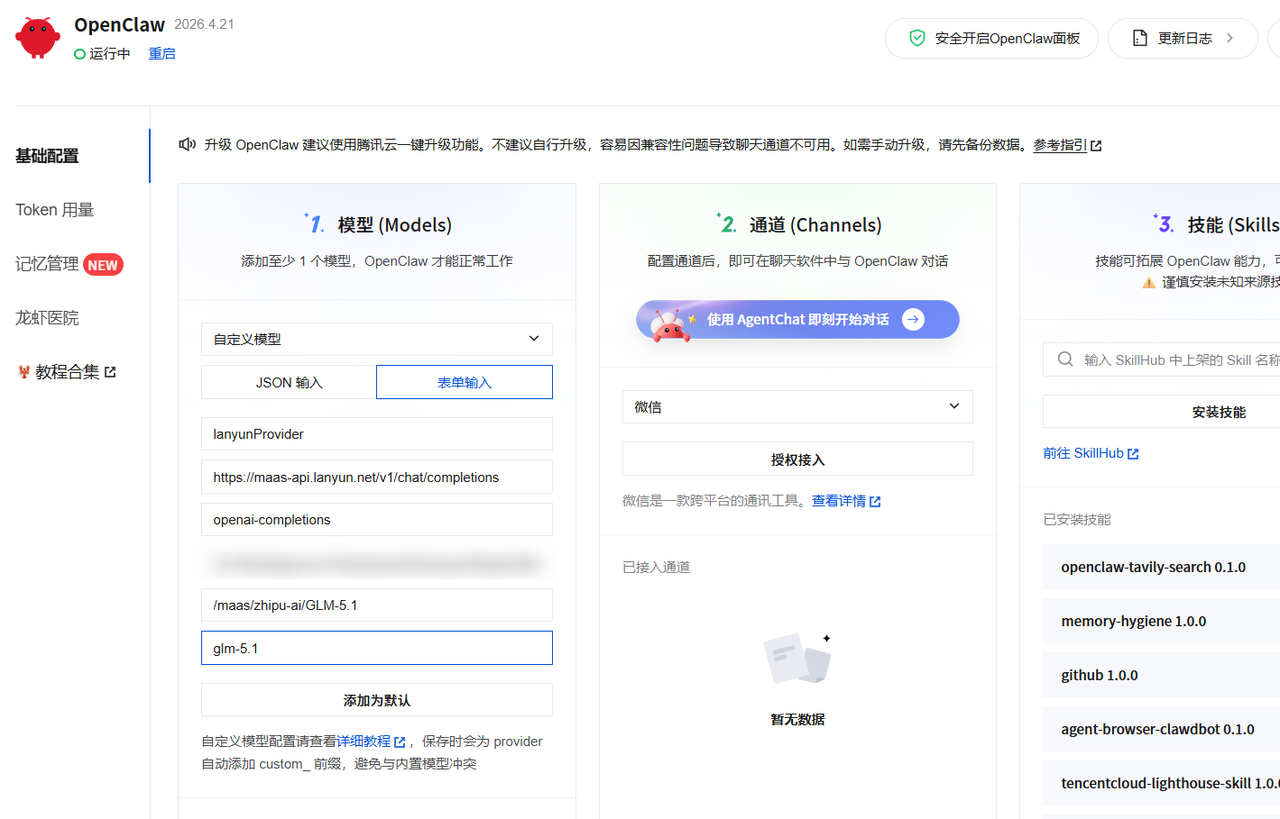
Task: Select the openclaw-tavily-search 0.1.0 skill
Action: pos(1161,567)
